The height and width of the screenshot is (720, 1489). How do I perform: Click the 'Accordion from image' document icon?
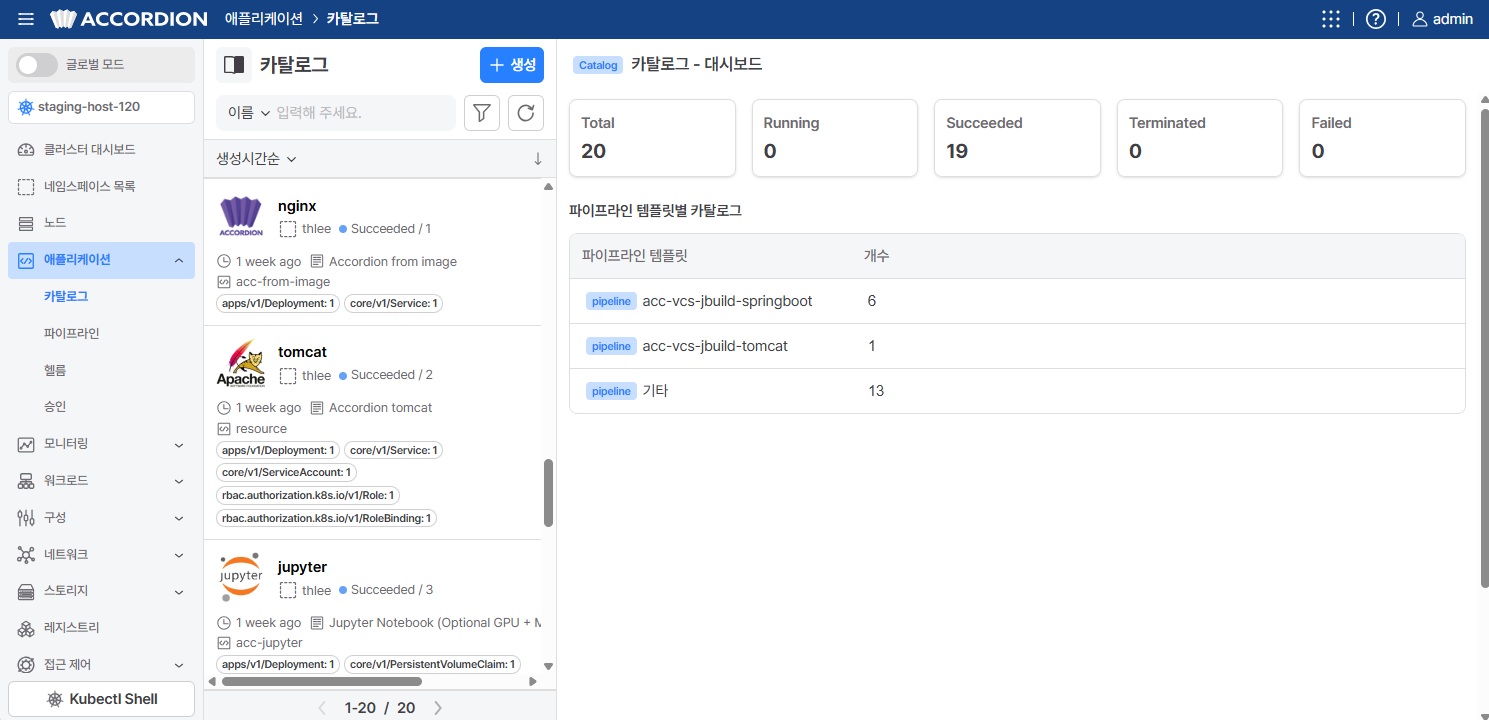tap(317, 262)
